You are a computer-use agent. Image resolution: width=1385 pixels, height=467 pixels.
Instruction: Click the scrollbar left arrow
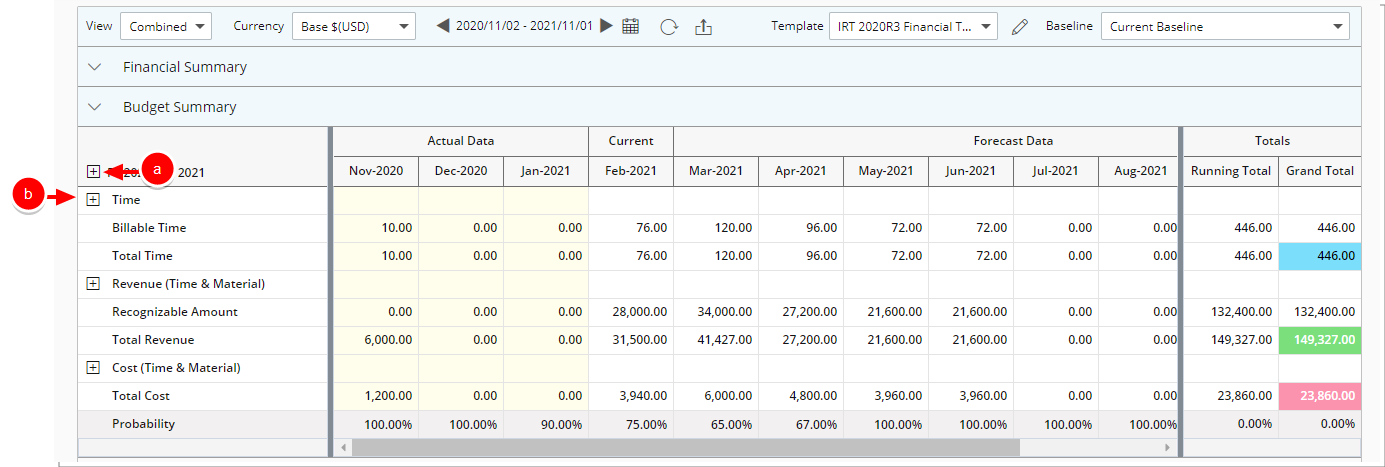[x=343, y=447]
